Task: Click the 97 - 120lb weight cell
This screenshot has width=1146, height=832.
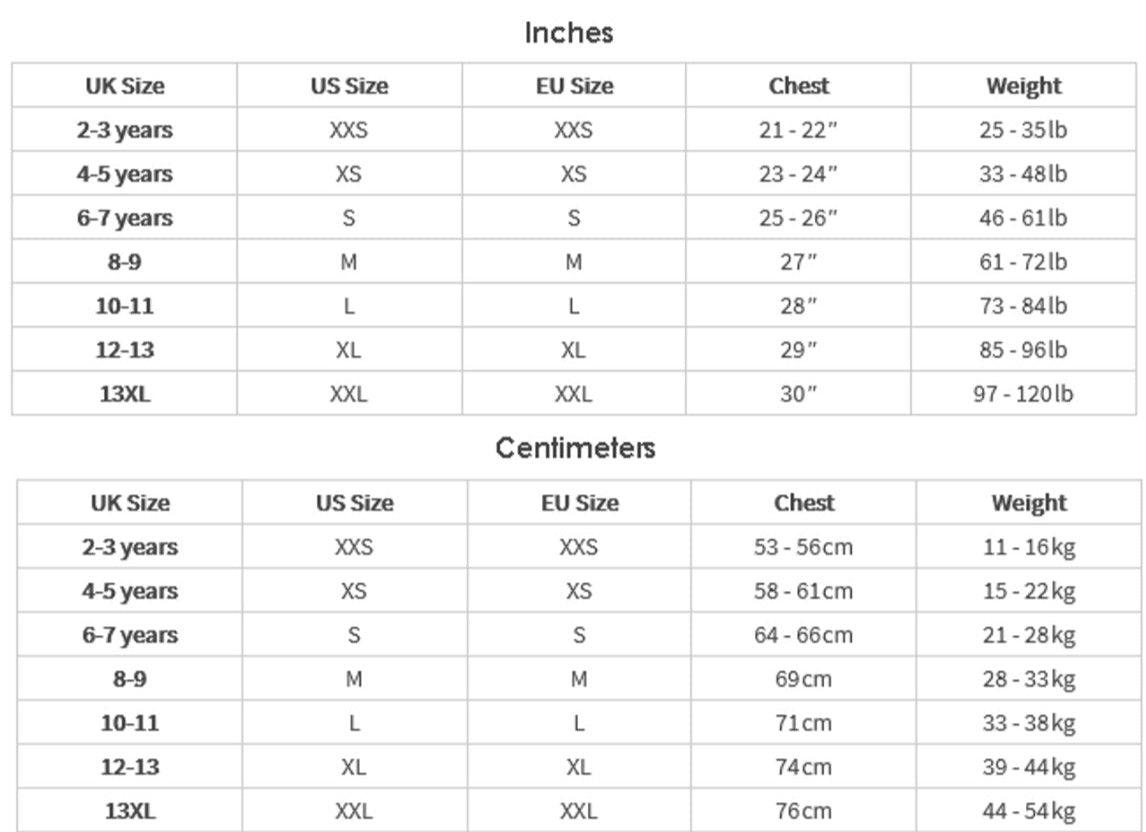Action: coord(1023,394)
